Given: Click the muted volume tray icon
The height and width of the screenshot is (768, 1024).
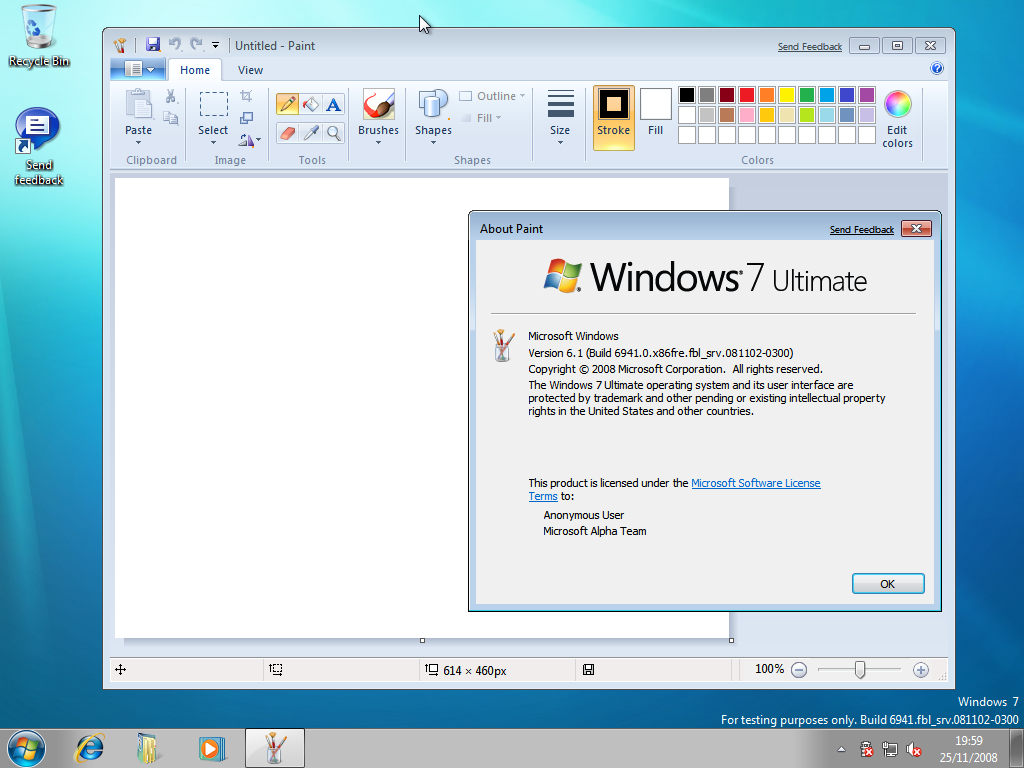Looking at the screenshot, I should (914, 749).
